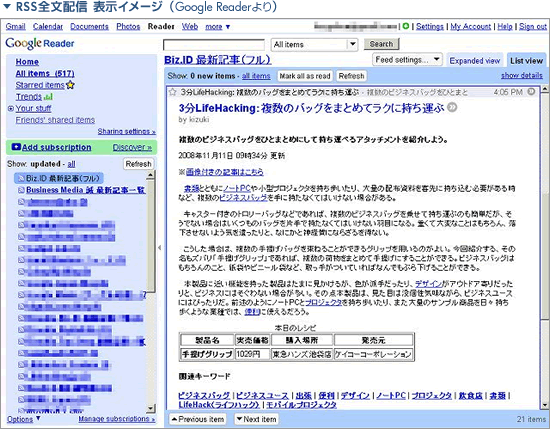The height and width of the screenshot is (429, 550).
Task: Click LifeHack(ライフハック) keyword link
Action: (x=219, y=404)
